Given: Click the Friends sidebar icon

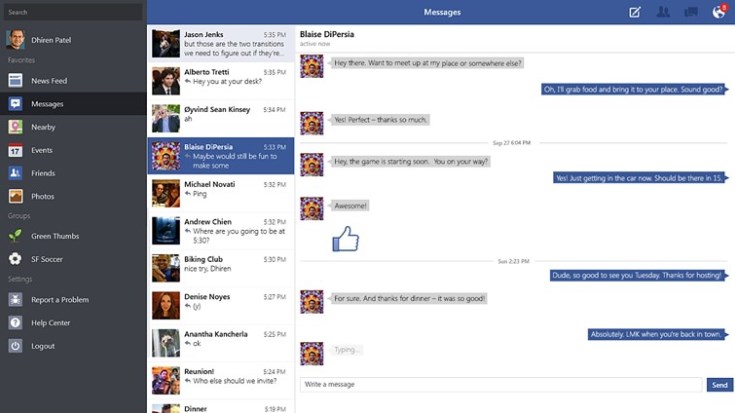Looking at the screenshot, I should (x=15, y=173).
